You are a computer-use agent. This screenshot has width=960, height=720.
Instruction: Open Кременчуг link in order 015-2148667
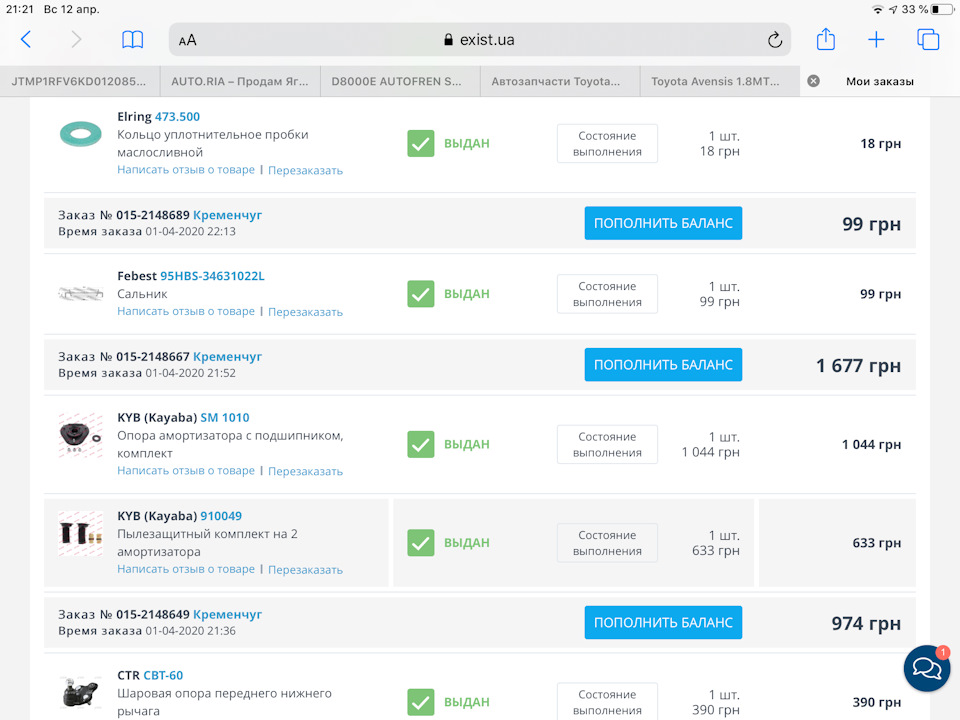tap(227, 356)
